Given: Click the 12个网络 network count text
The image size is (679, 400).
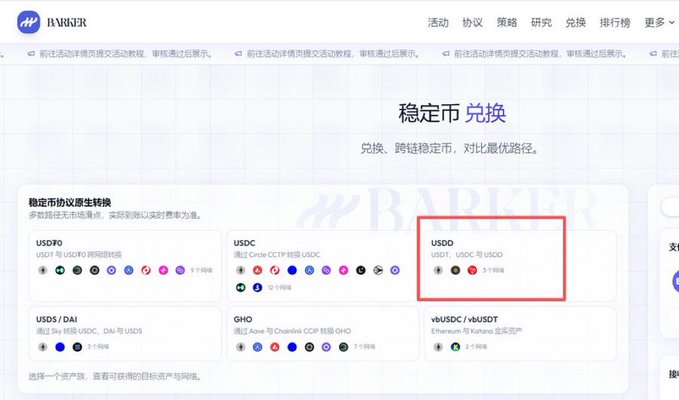Looking at the screenshot, I should tap(279, 287).
